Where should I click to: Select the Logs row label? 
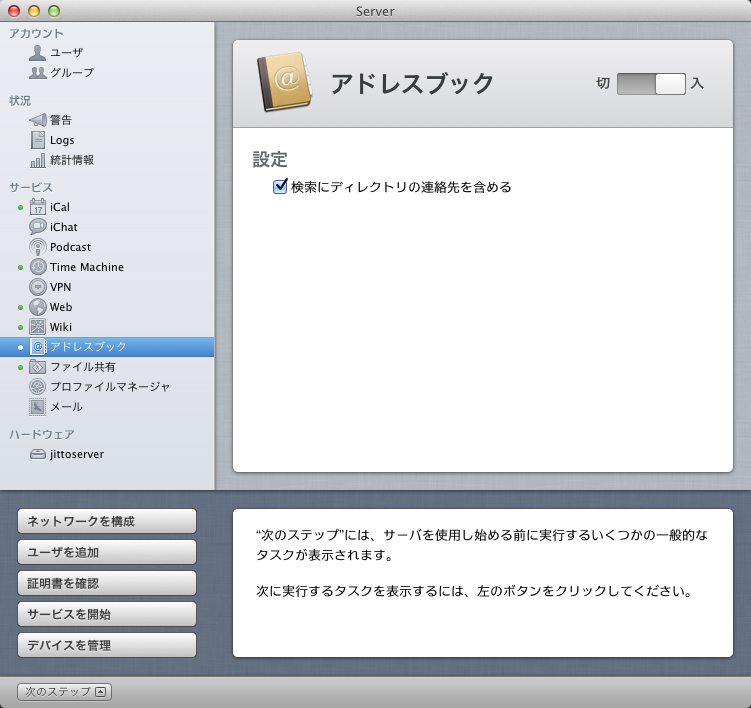coord(62,140)
